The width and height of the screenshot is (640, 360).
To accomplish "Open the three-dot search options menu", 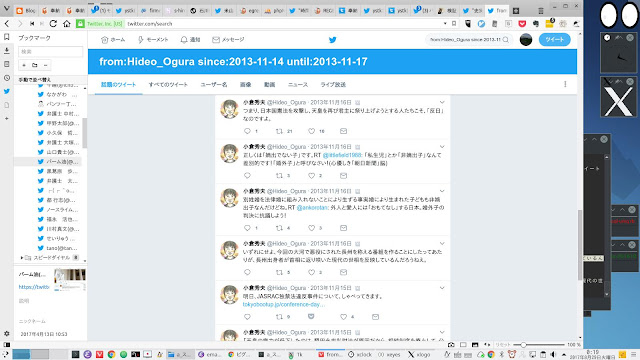I will coord(565,84).
